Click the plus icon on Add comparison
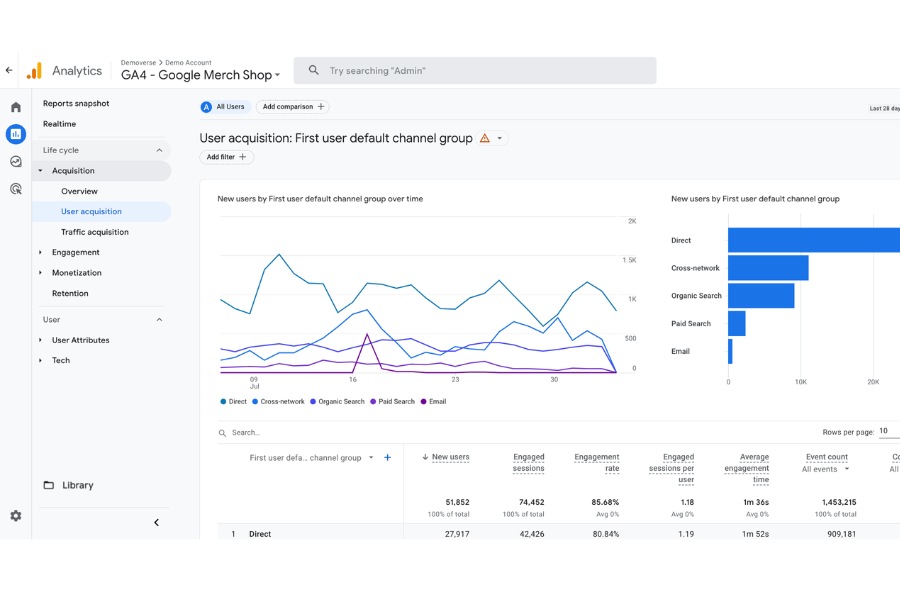The image size is (900, 600). click(321, 106)
